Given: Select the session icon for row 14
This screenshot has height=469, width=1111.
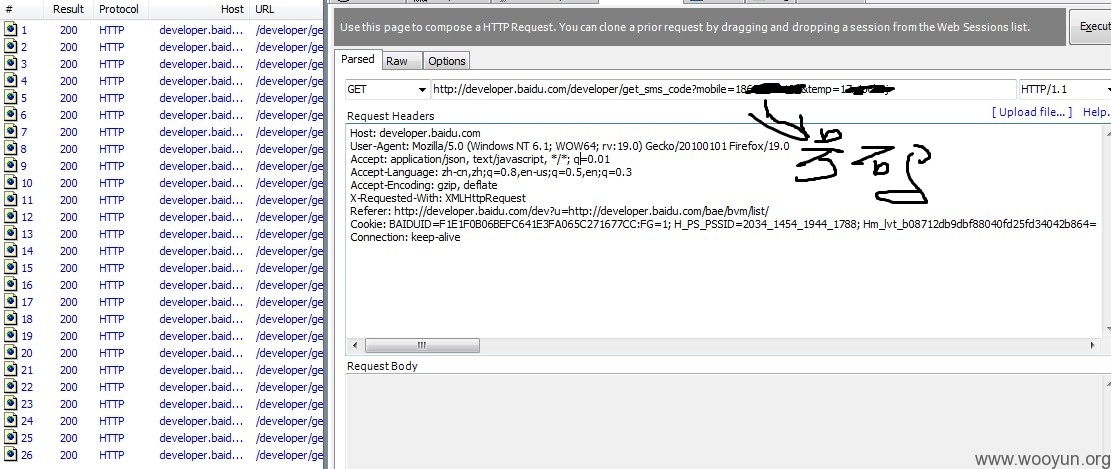Looking at the screenshot, I should click(x=11, y=251).
